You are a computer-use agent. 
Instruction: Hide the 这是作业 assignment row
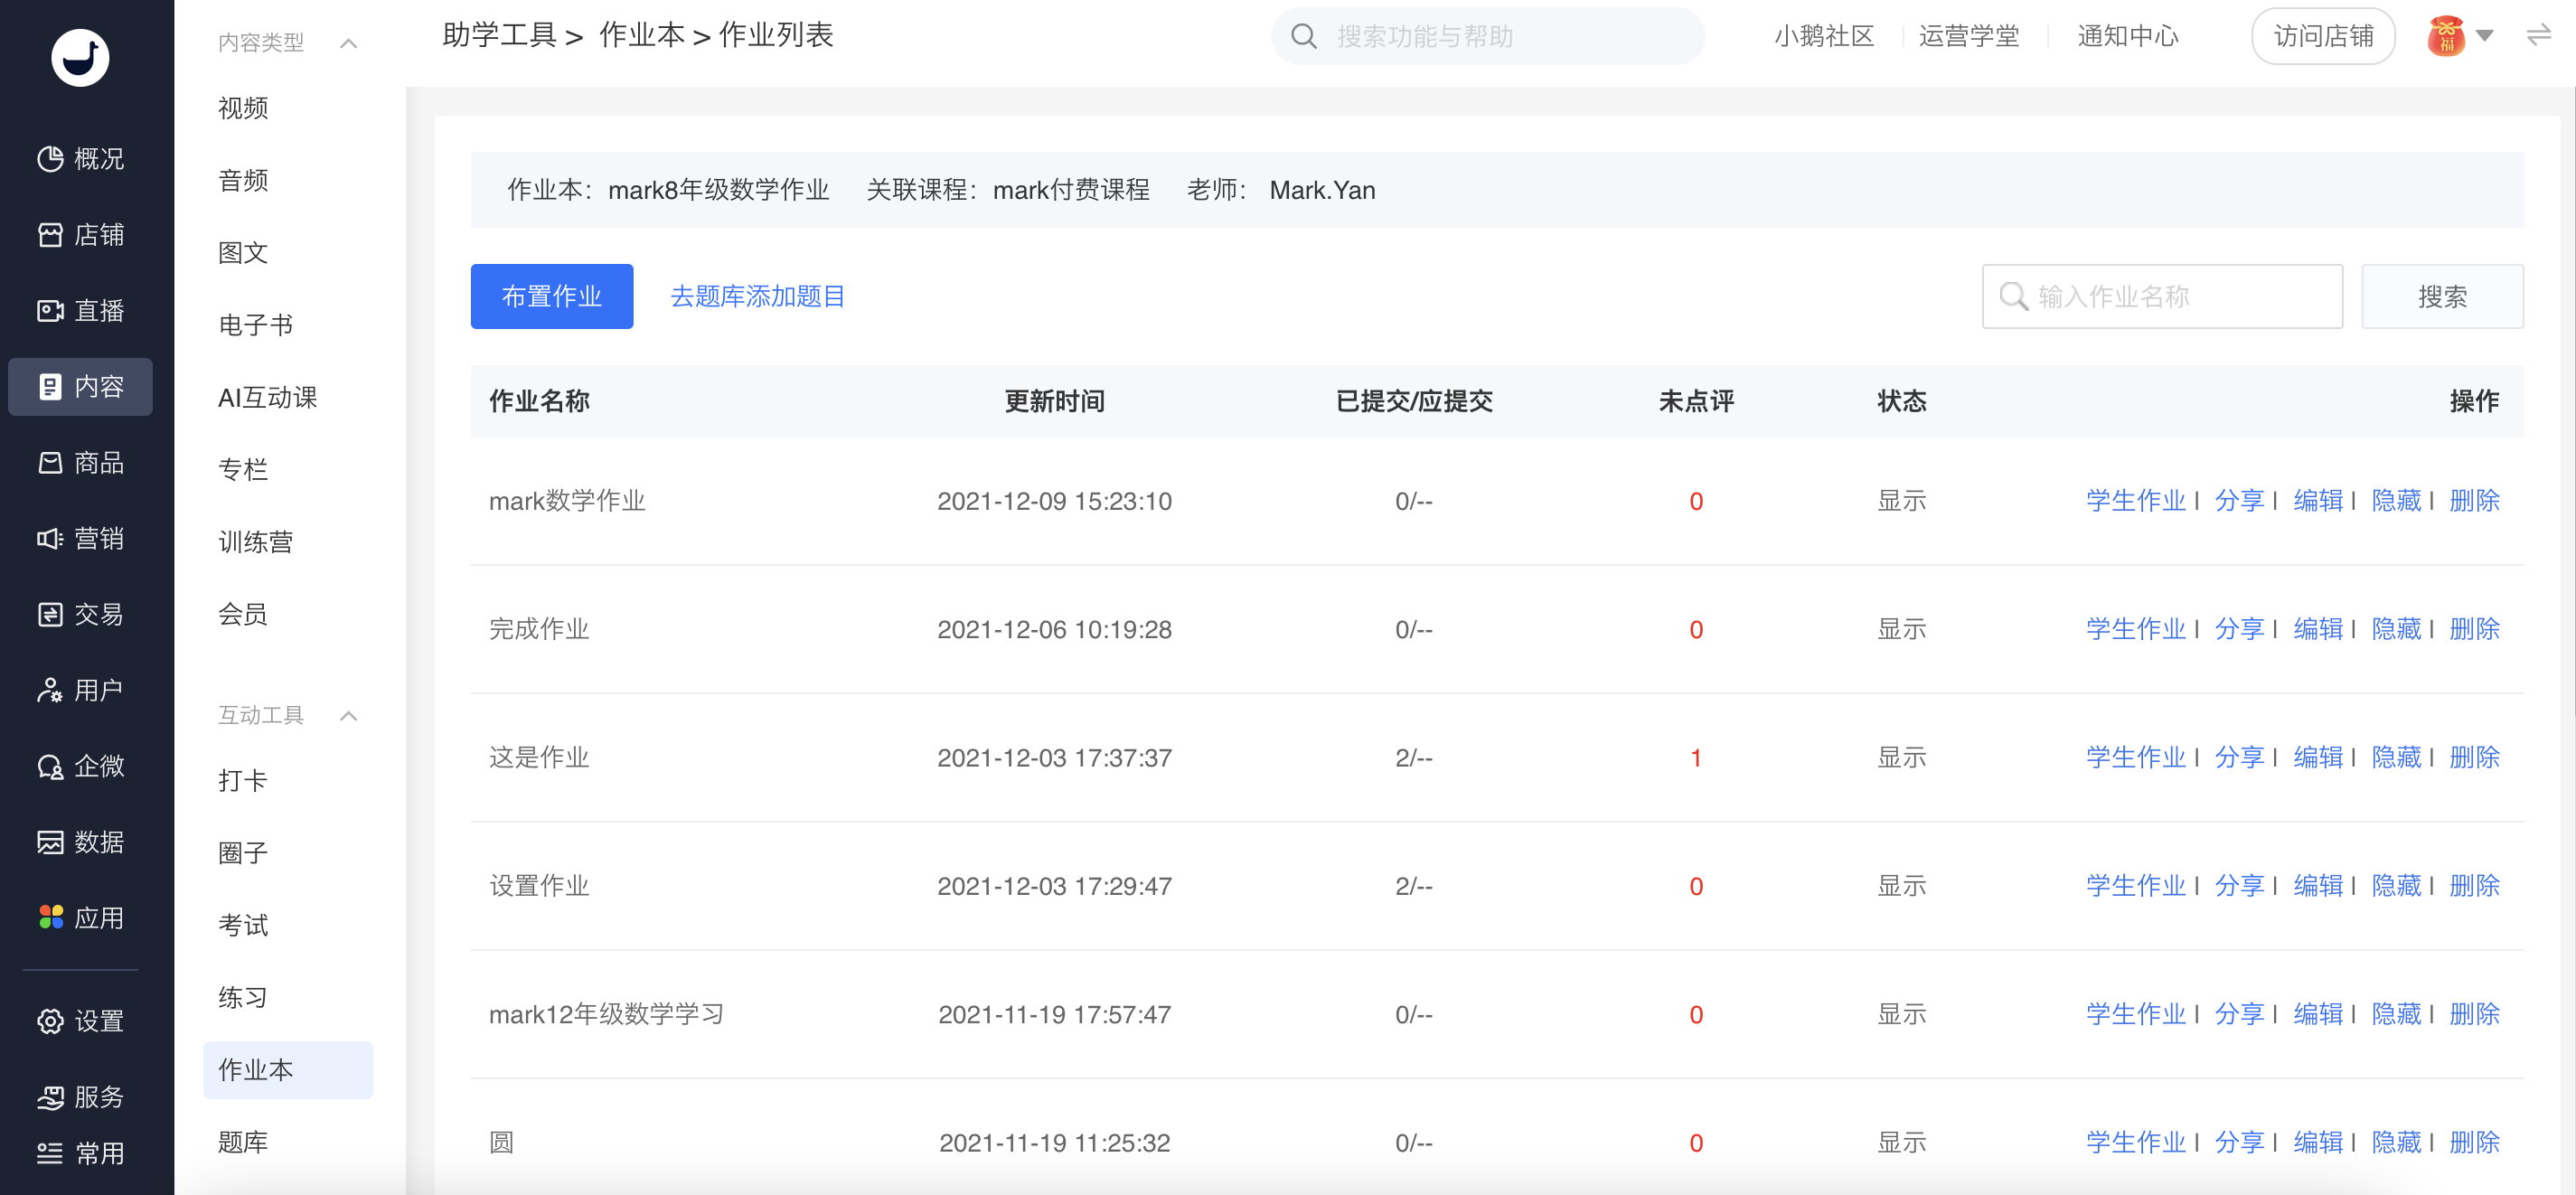(2396, 757)
